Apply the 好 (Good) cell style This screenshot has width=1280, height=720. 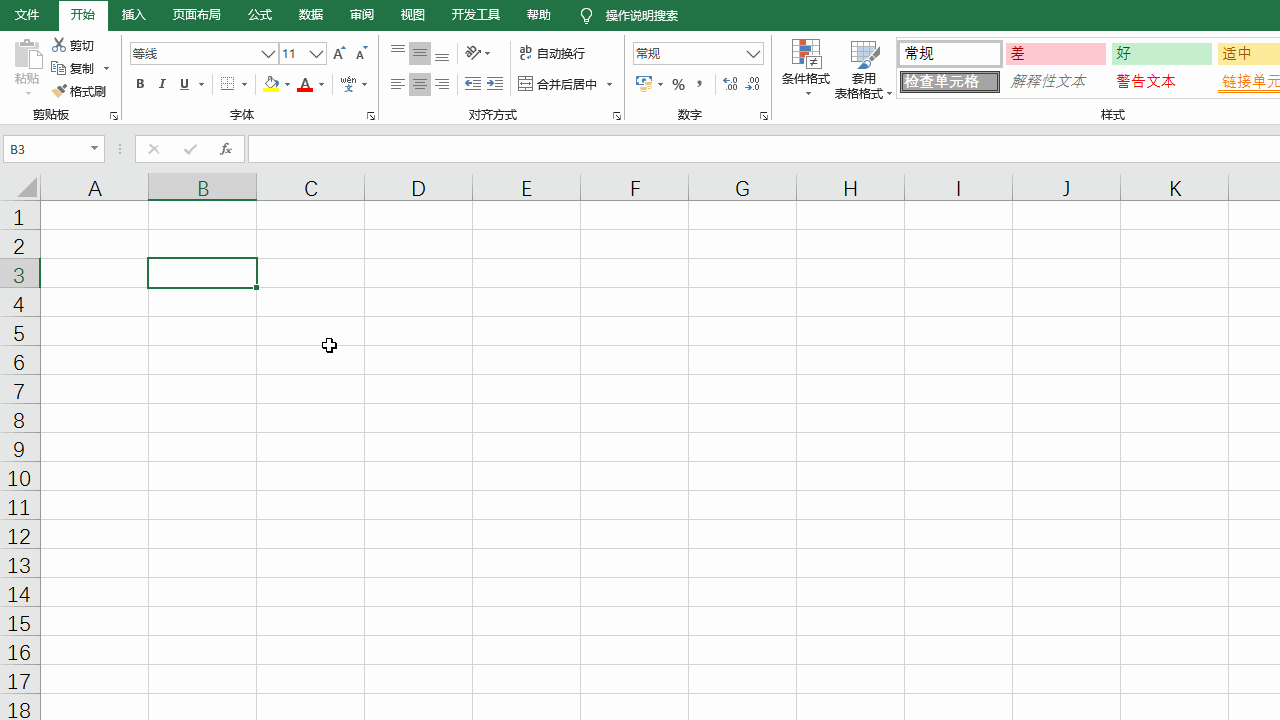point(1162,54)
